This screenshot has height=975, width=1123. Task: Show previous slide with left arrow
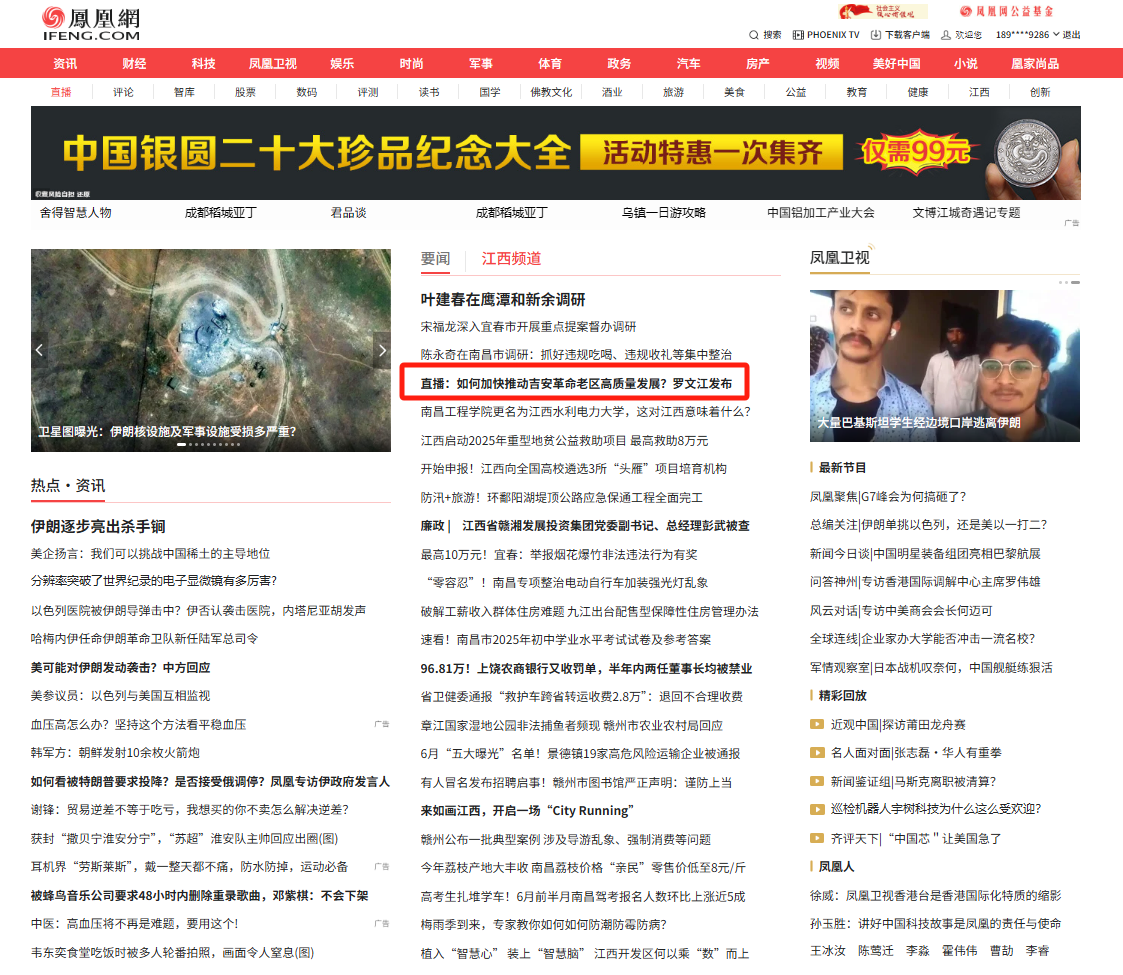(39, 350)
